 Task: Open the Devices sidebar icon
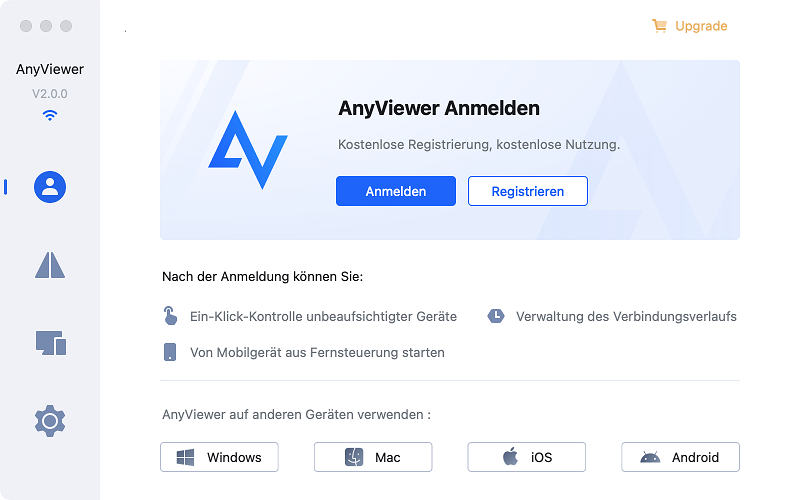pos(51,343)
